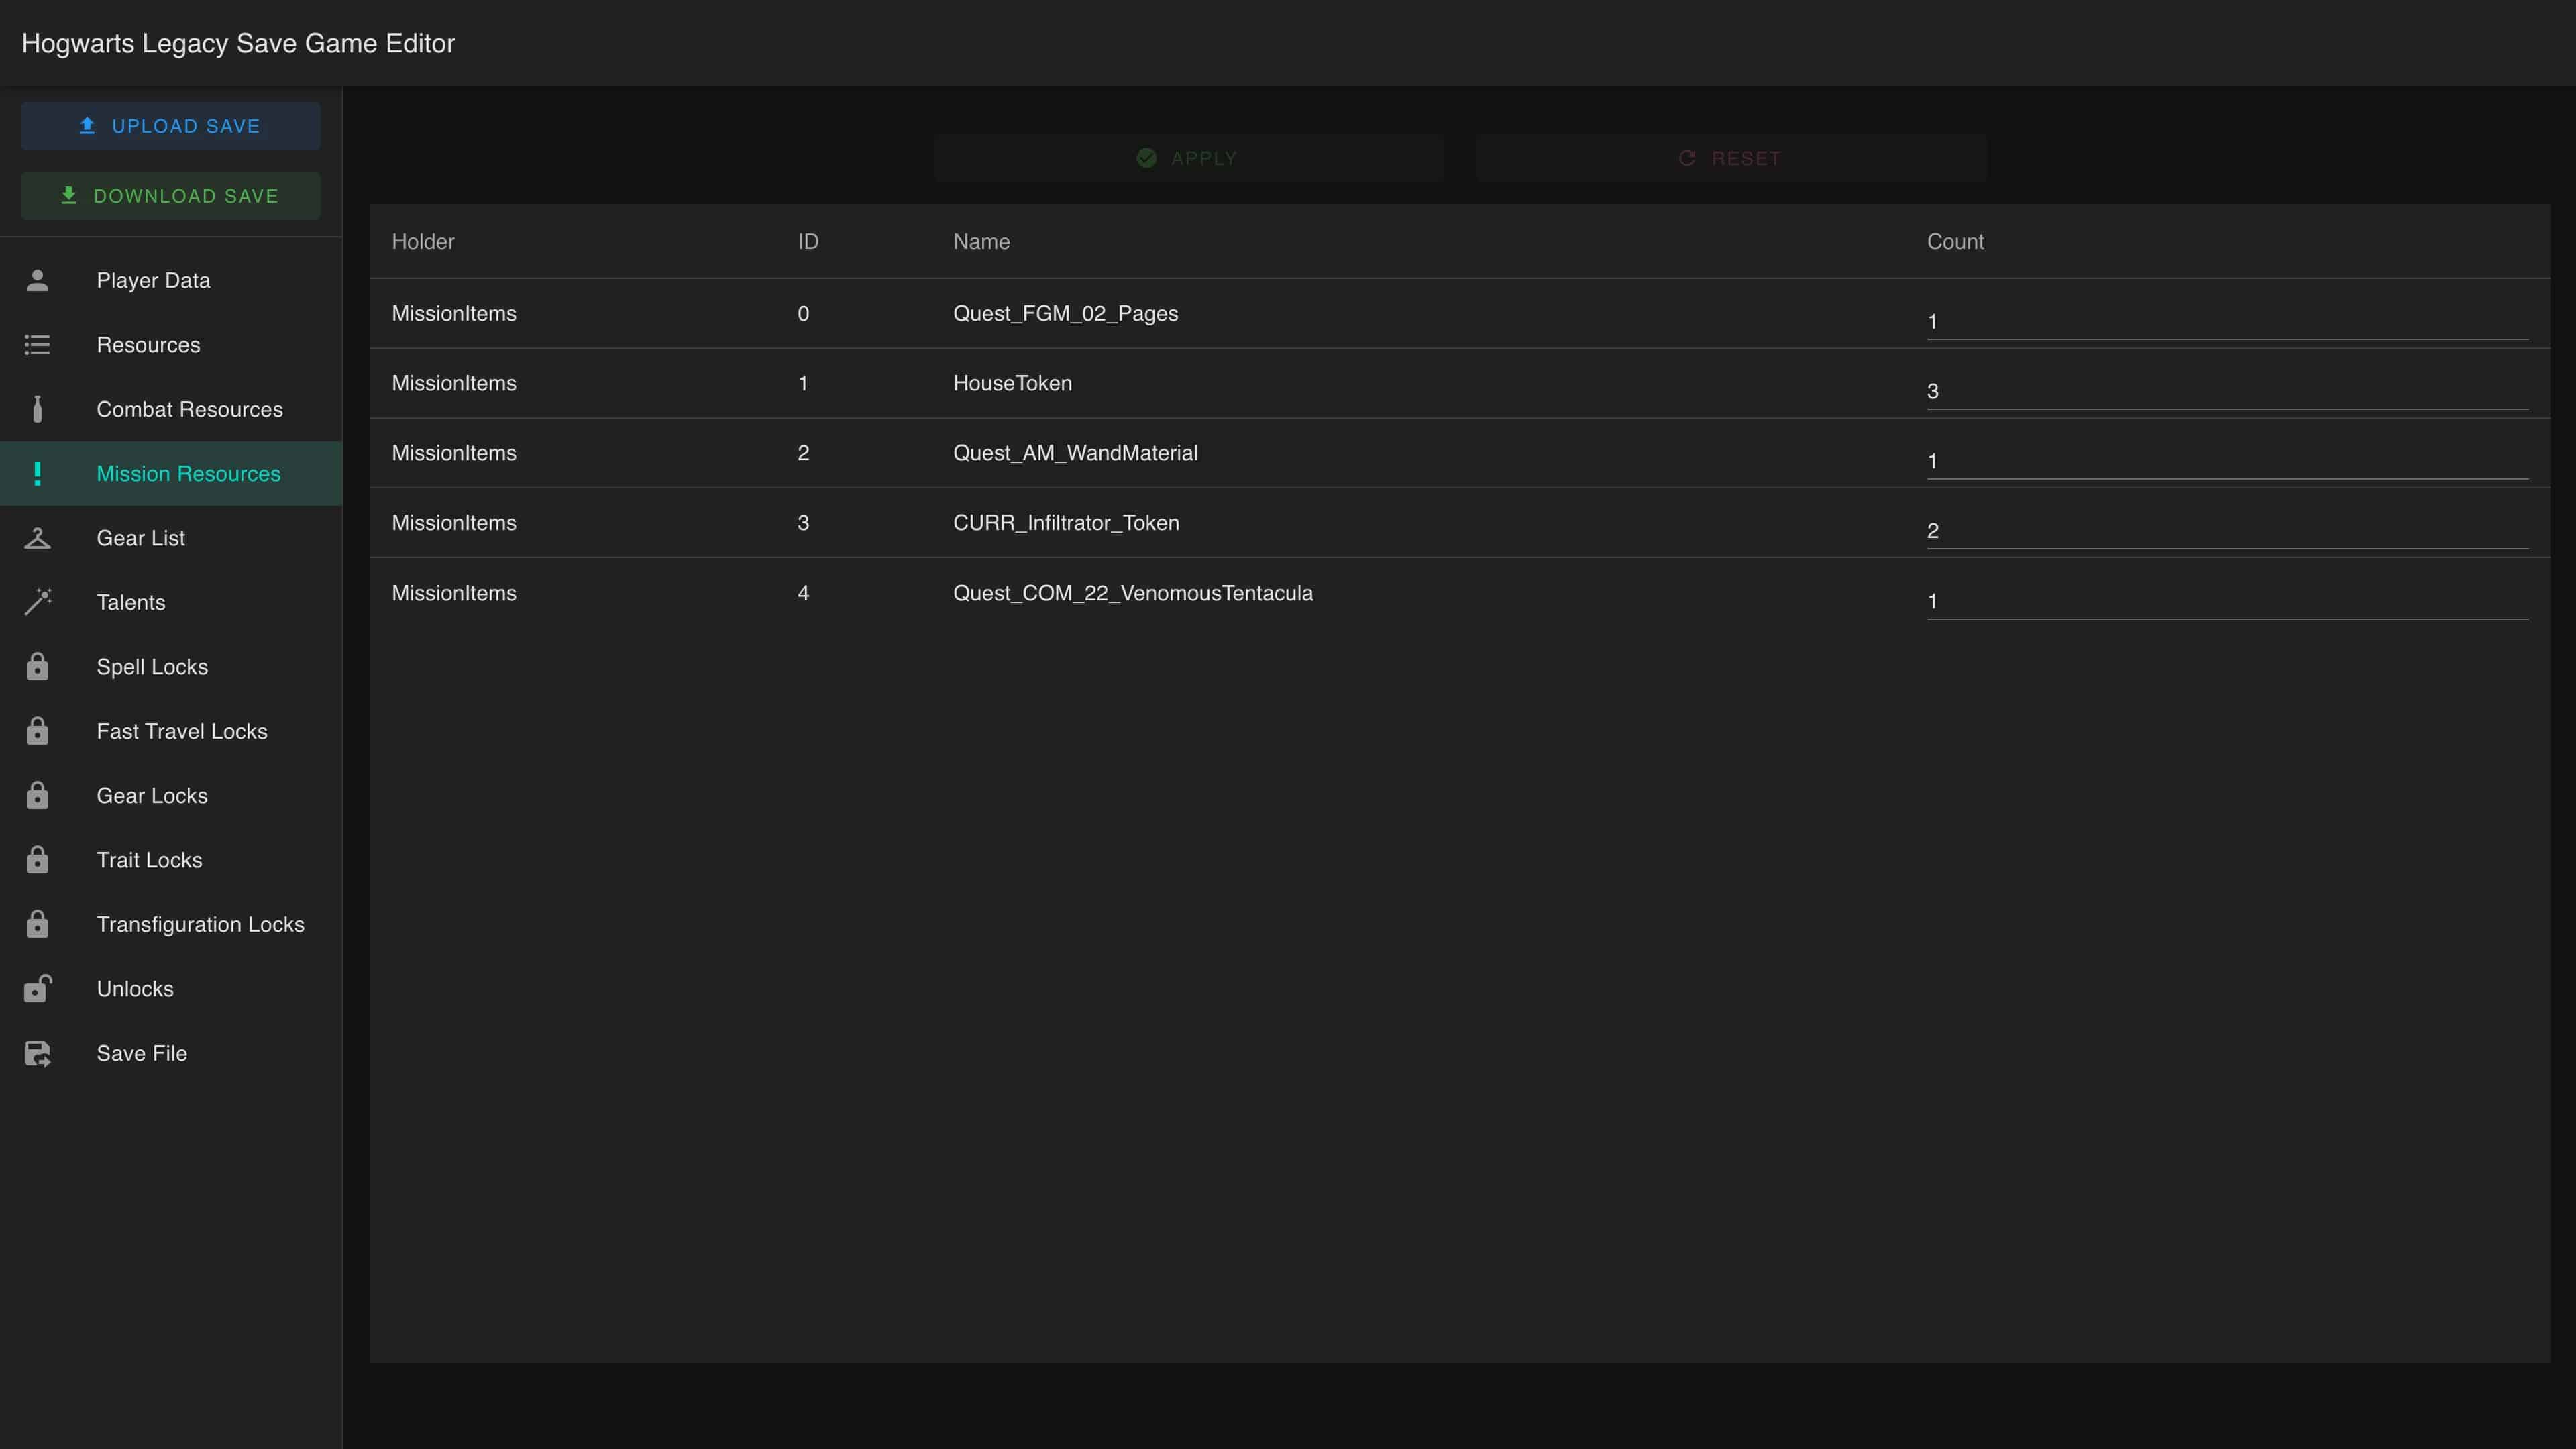2576x1449 pixels.
Task: Click the Fast Travel Locks padlock icon
Action: pos(37,731)
